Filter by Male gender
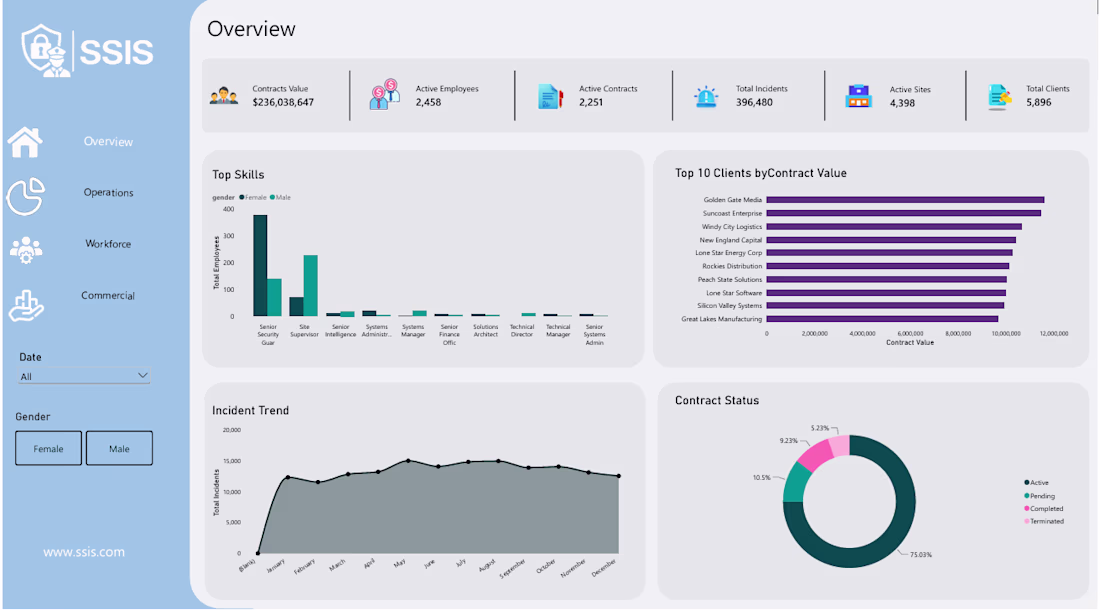 point(119,448)
